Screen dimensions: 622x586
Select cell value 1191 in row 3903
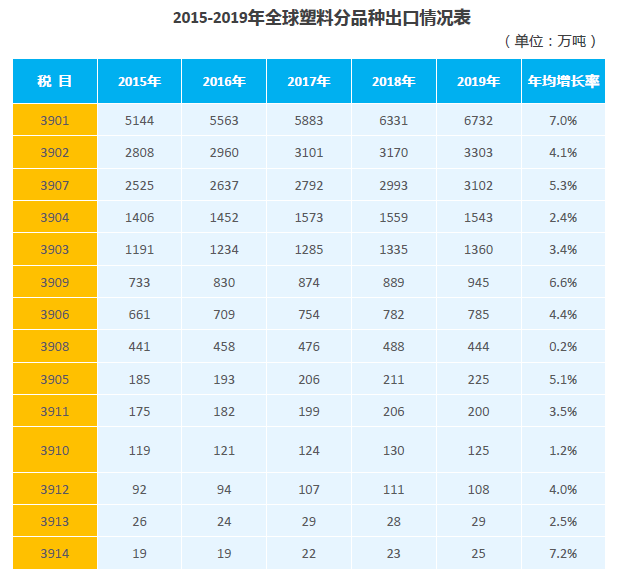[x=140, y=249]
